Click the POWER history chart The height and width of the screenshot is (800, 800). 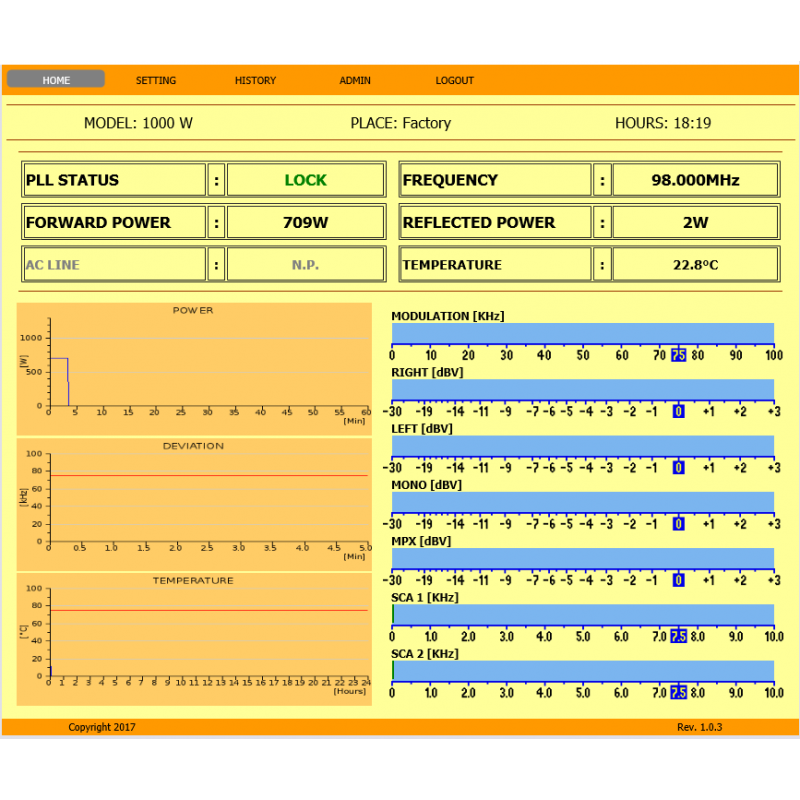tap(194, 368)
